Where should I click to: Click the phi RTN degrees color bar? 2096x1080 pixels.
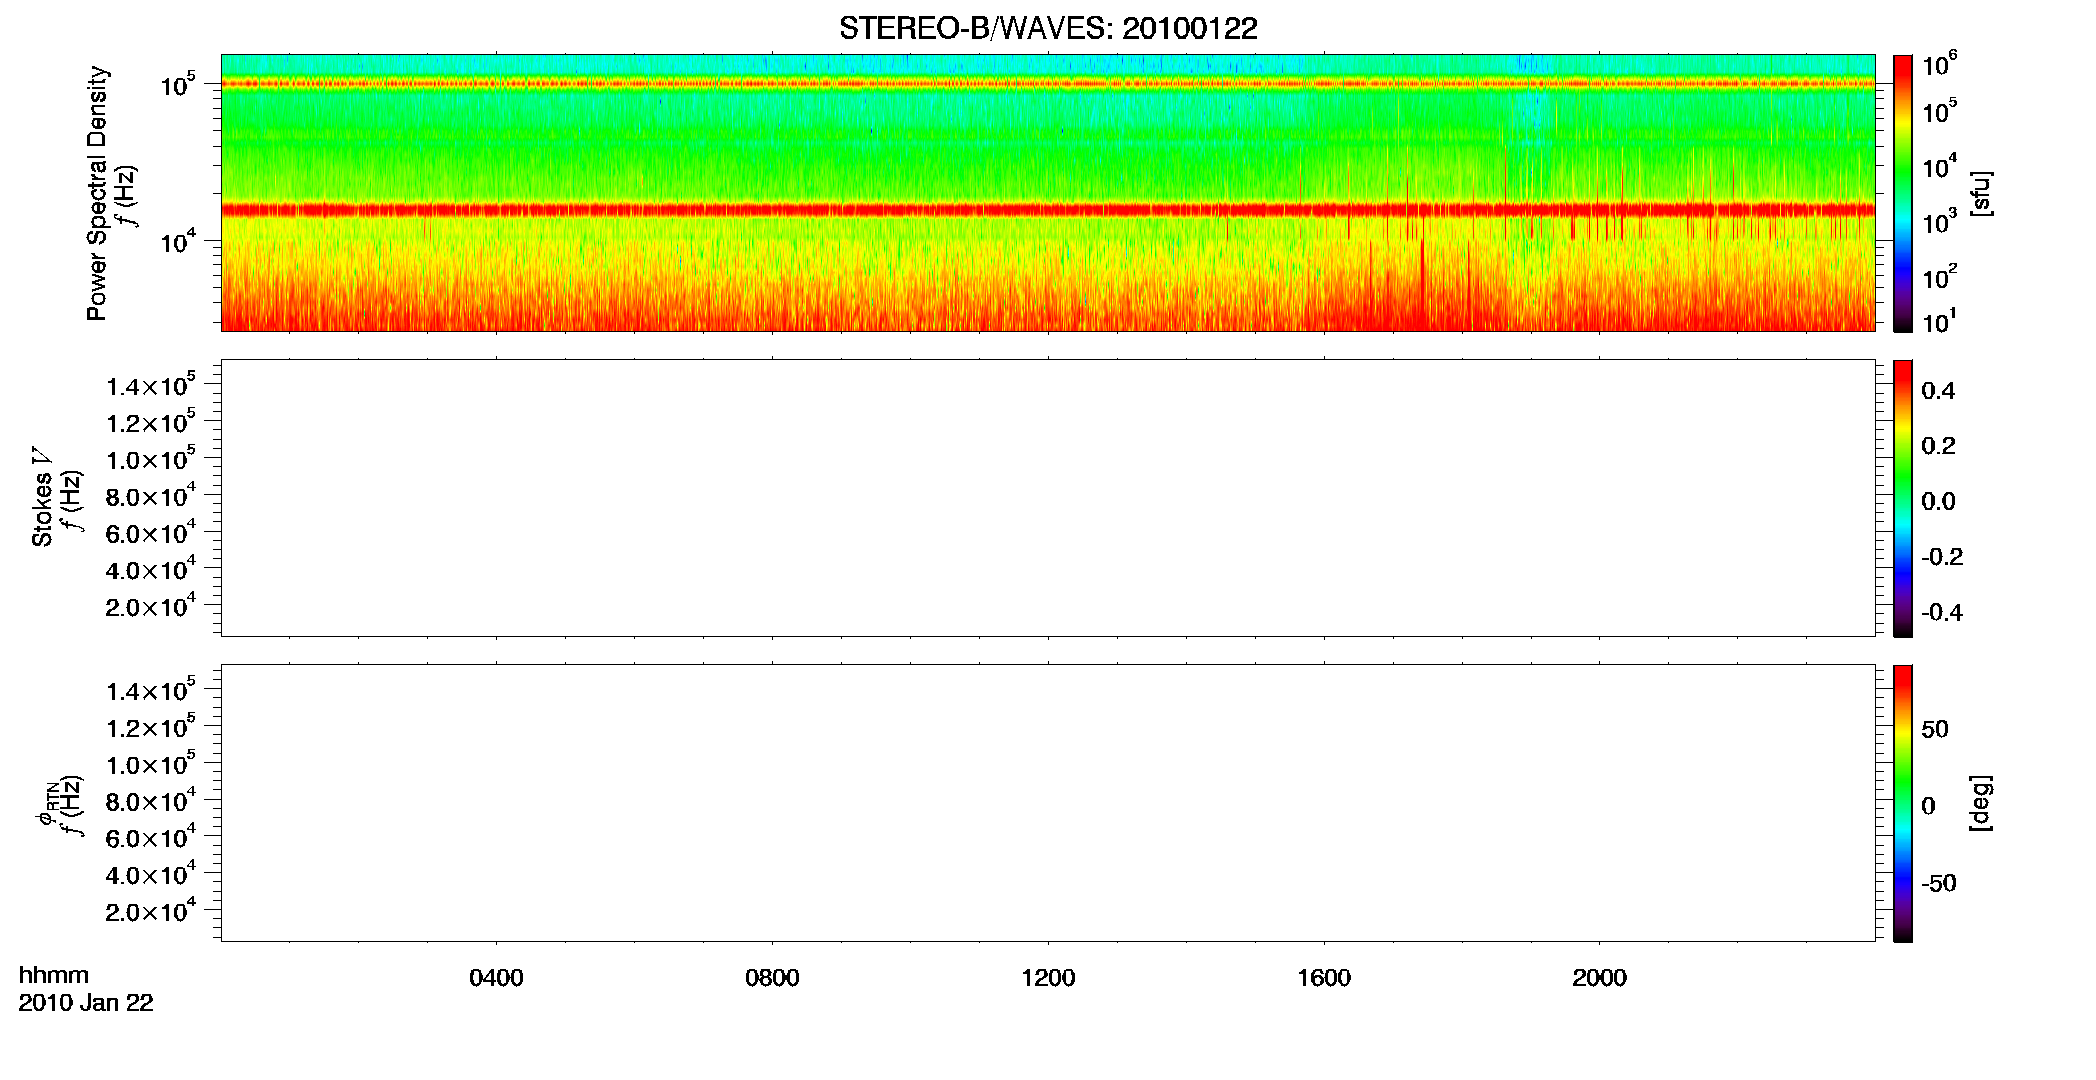(1903, 803)
